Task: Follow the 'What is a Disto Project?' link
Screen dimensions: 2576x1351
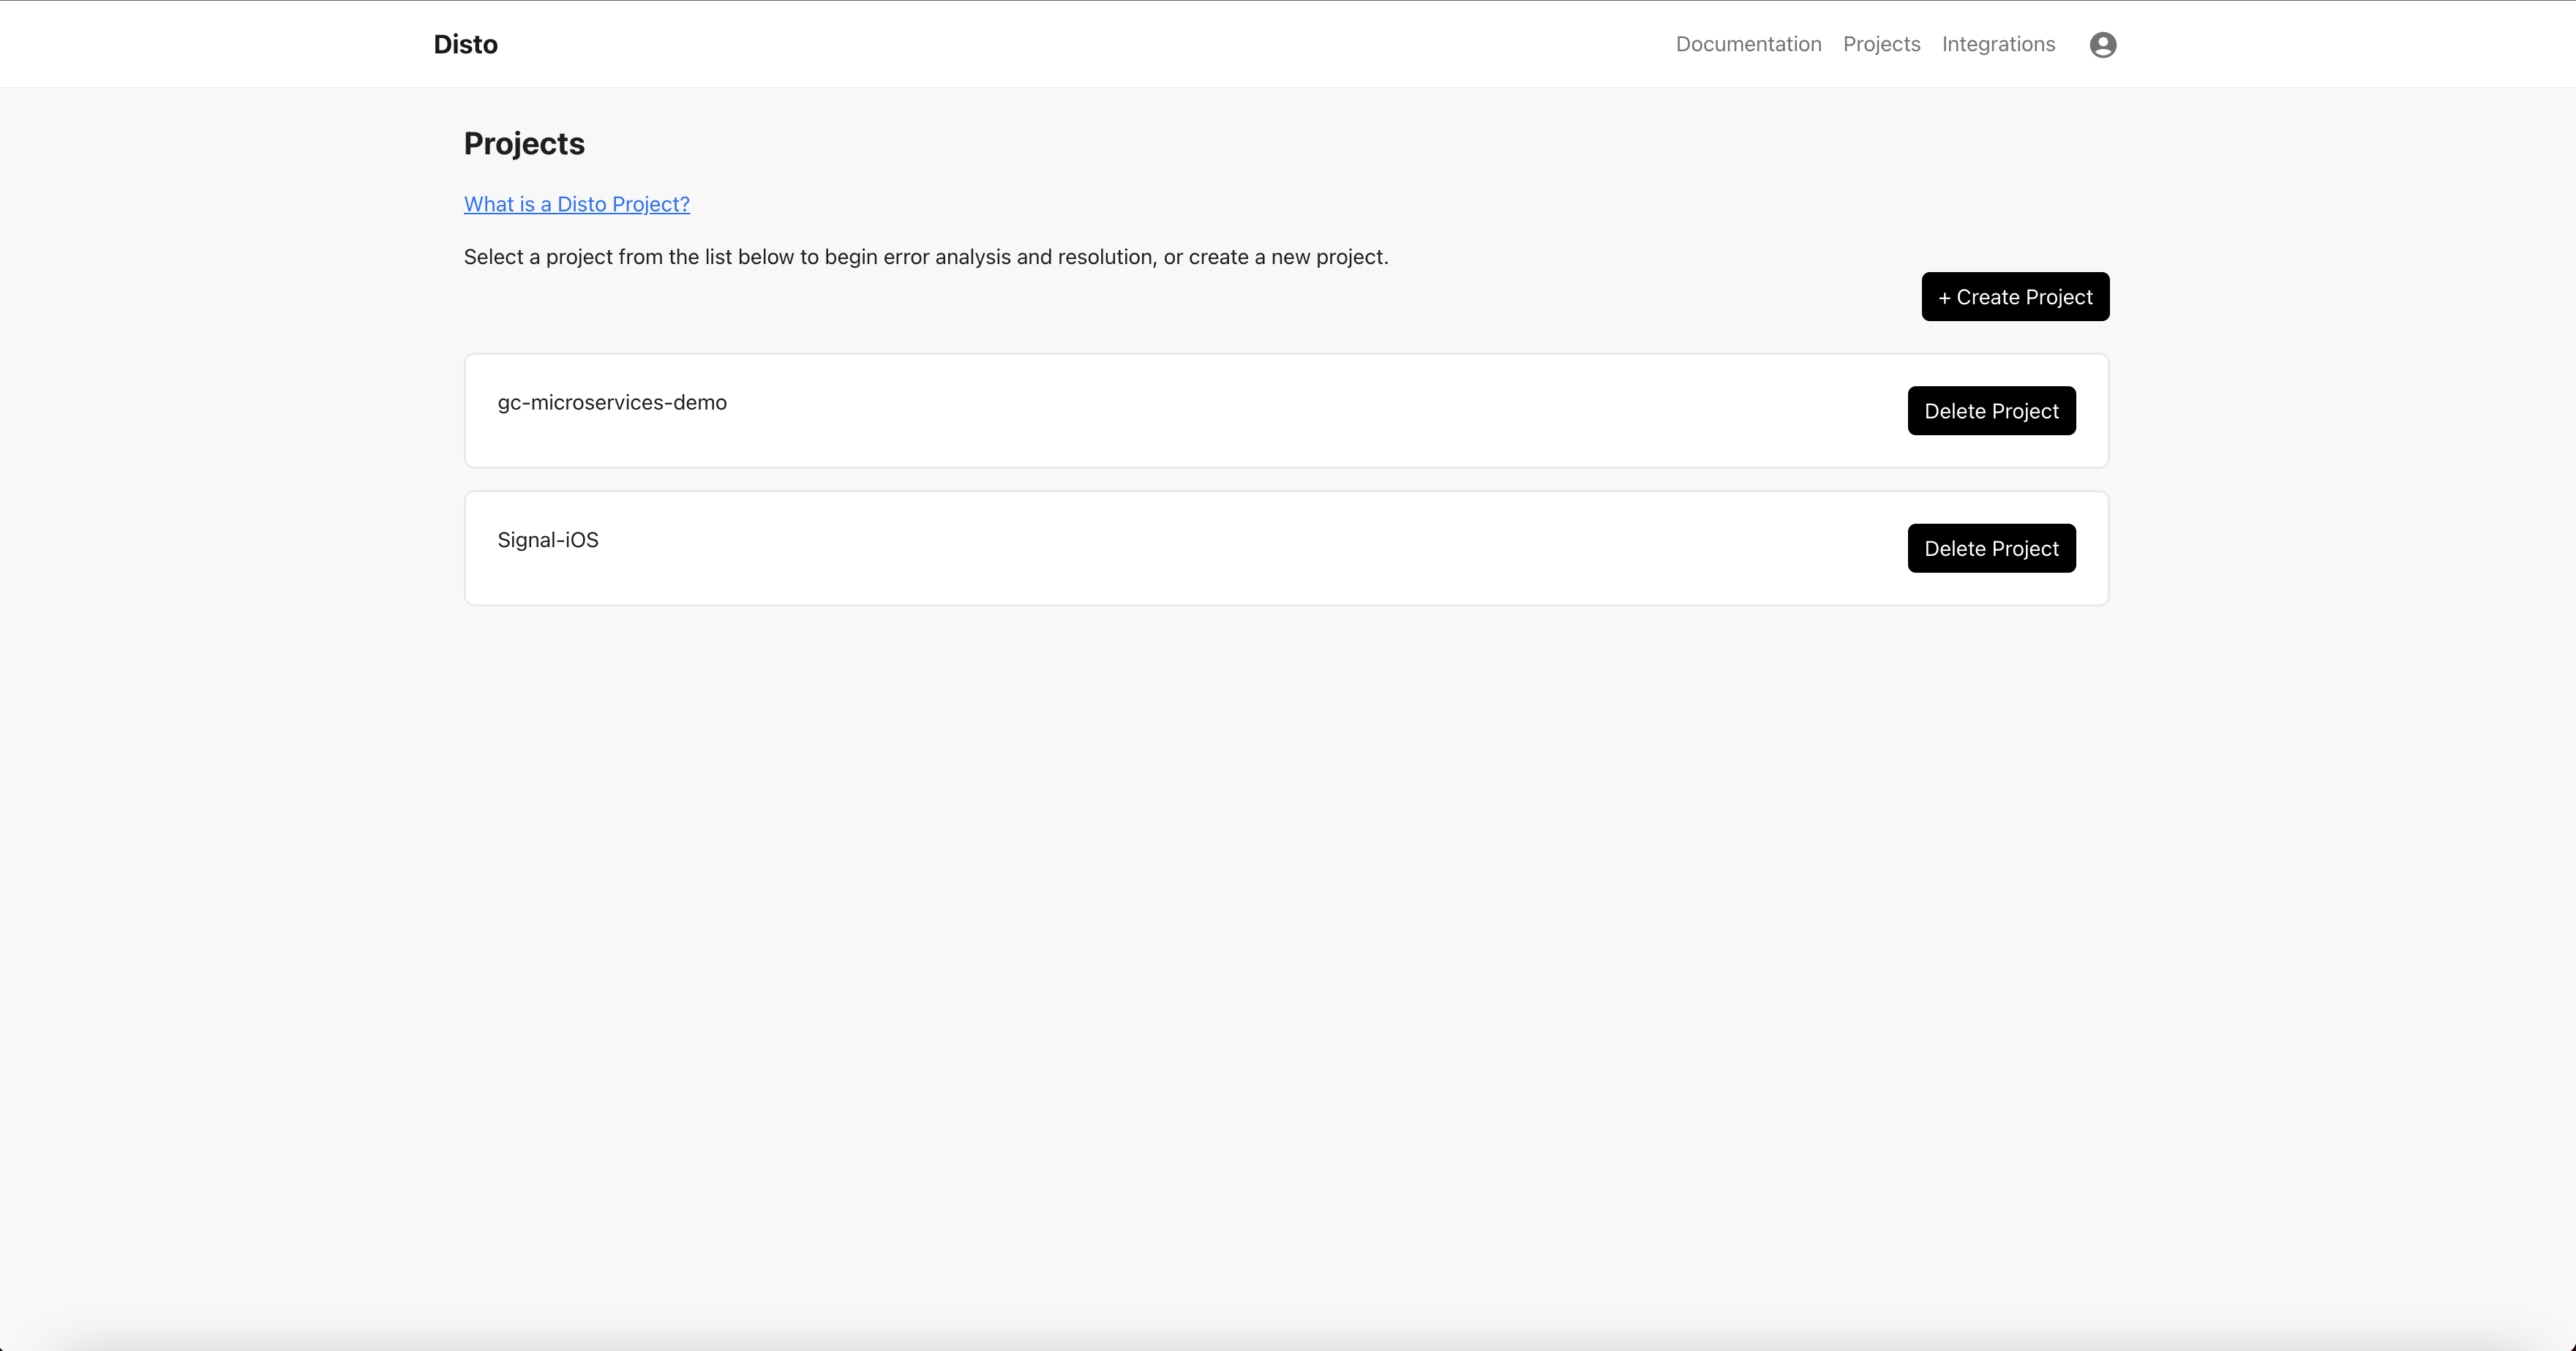Action: click(576, 204)
